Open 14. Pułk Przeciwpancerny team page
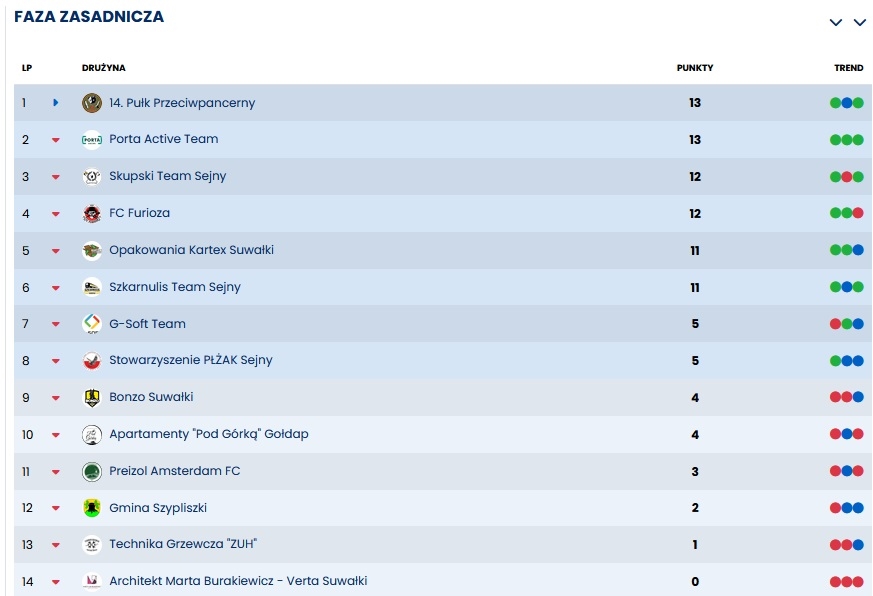873x596 pixels. tap(182, 103)
